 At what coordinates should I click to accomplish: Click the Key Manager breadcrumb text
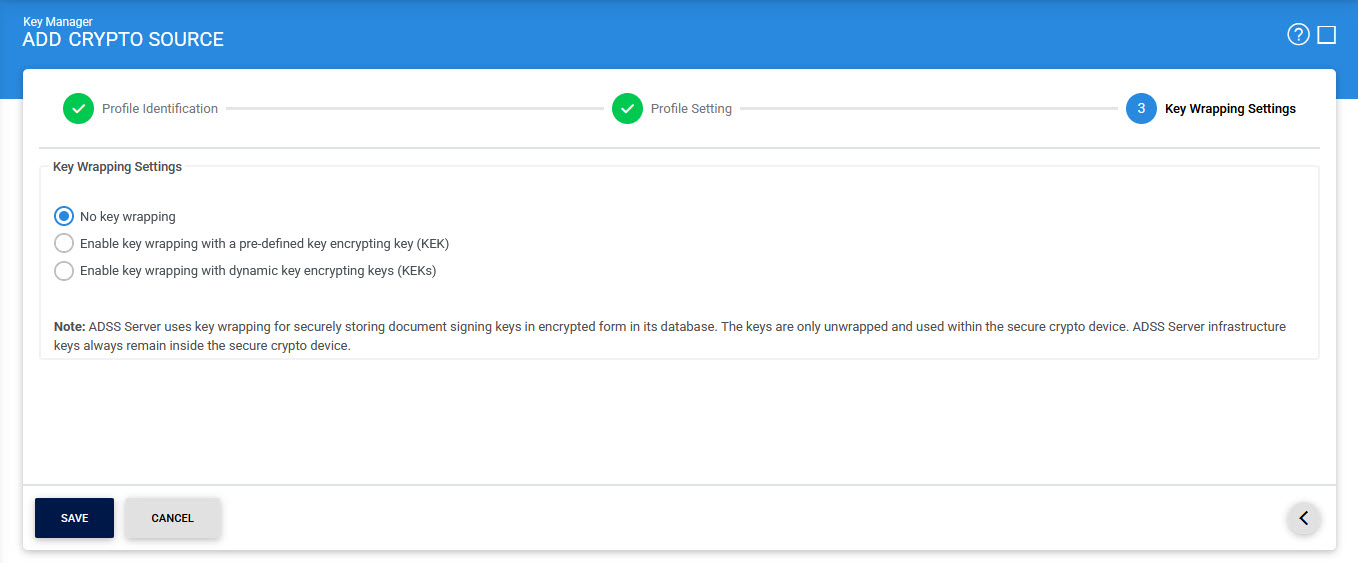pos(58,21)
